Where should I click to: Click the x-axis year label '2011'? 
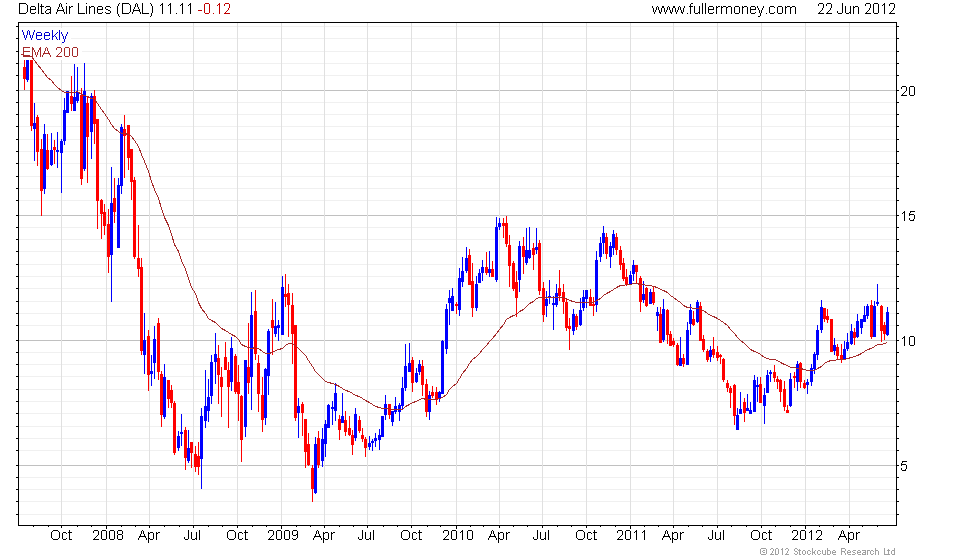tap(631, 536)
